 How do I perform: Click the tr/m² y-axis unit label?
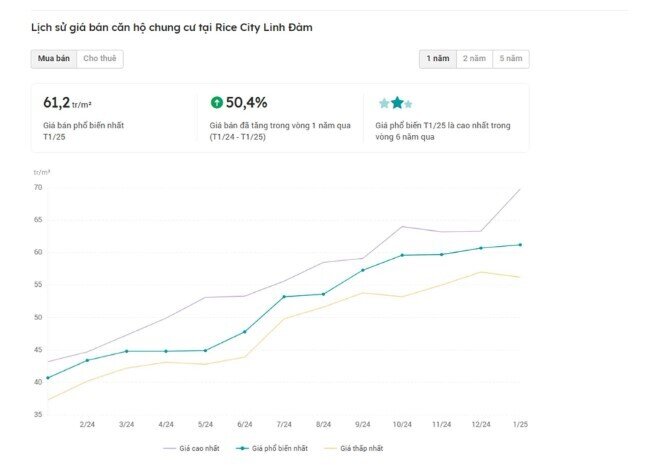(x=42, y=172)
